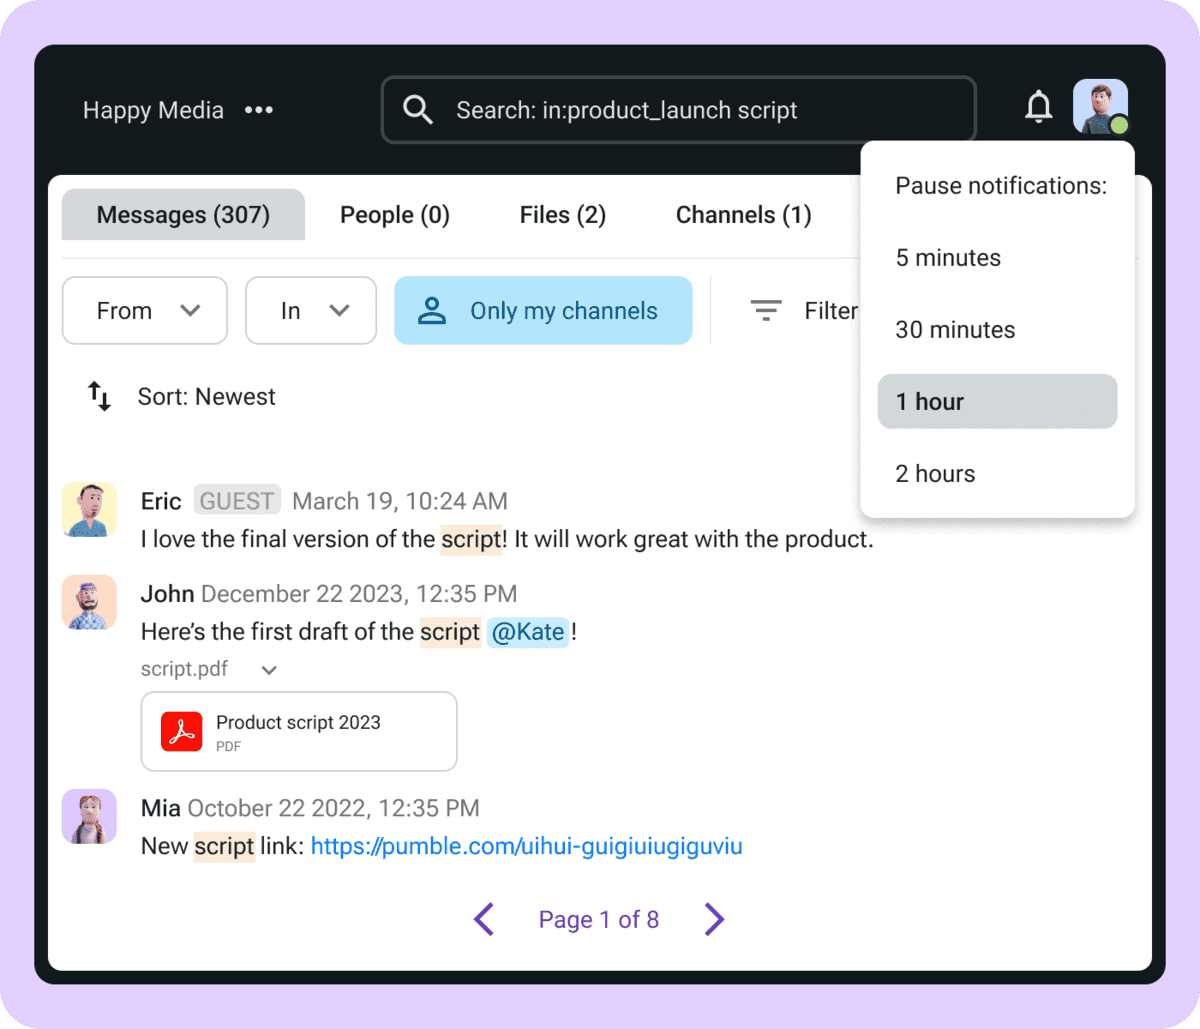Click the @Kate mention in John's message

coord(528,632)
